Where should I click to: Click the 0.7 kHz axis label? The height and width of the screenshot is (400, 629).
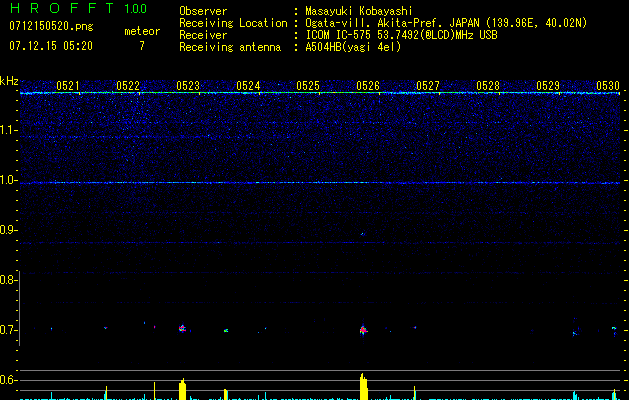(x=9, y=330)
